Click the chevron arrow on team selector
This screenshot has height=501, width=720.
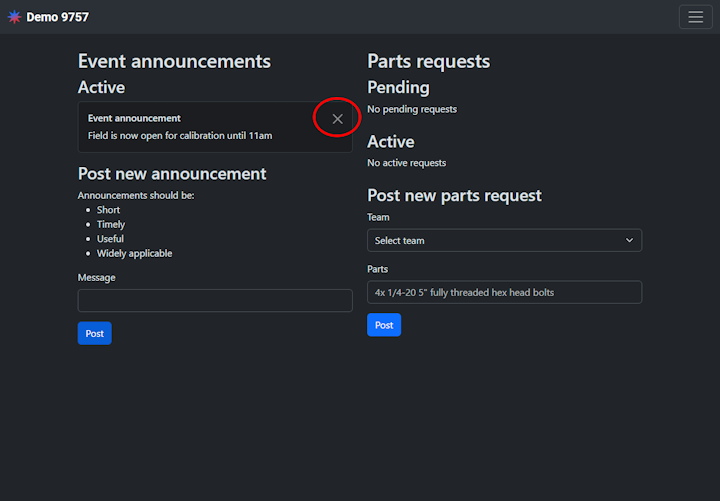coord(629,240)
